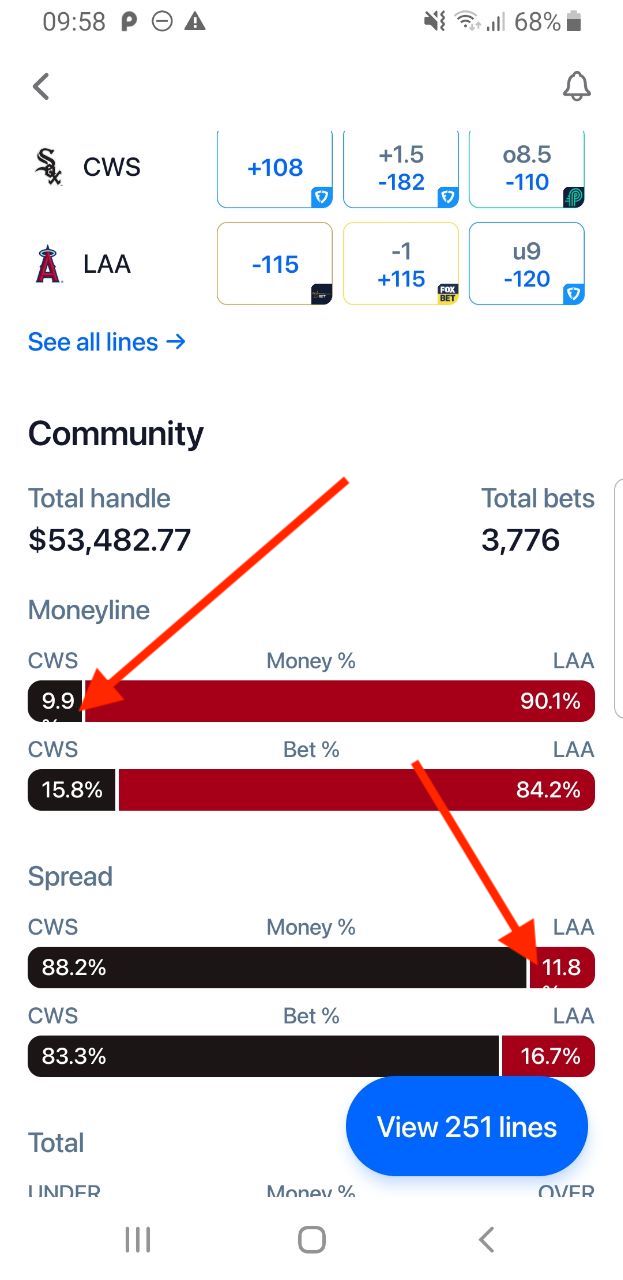Tap the Android navigation back button

[486, 1240]
